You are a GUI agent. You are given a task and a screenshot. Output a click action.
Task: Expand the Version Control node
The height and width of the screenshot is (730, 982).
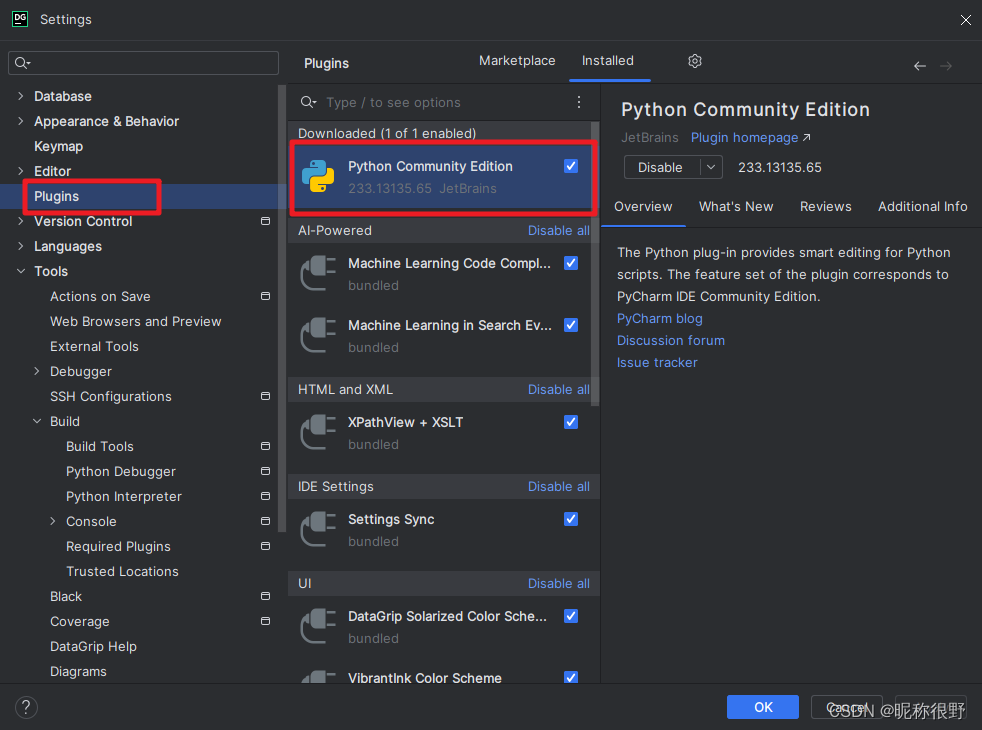tap(21, 221)
